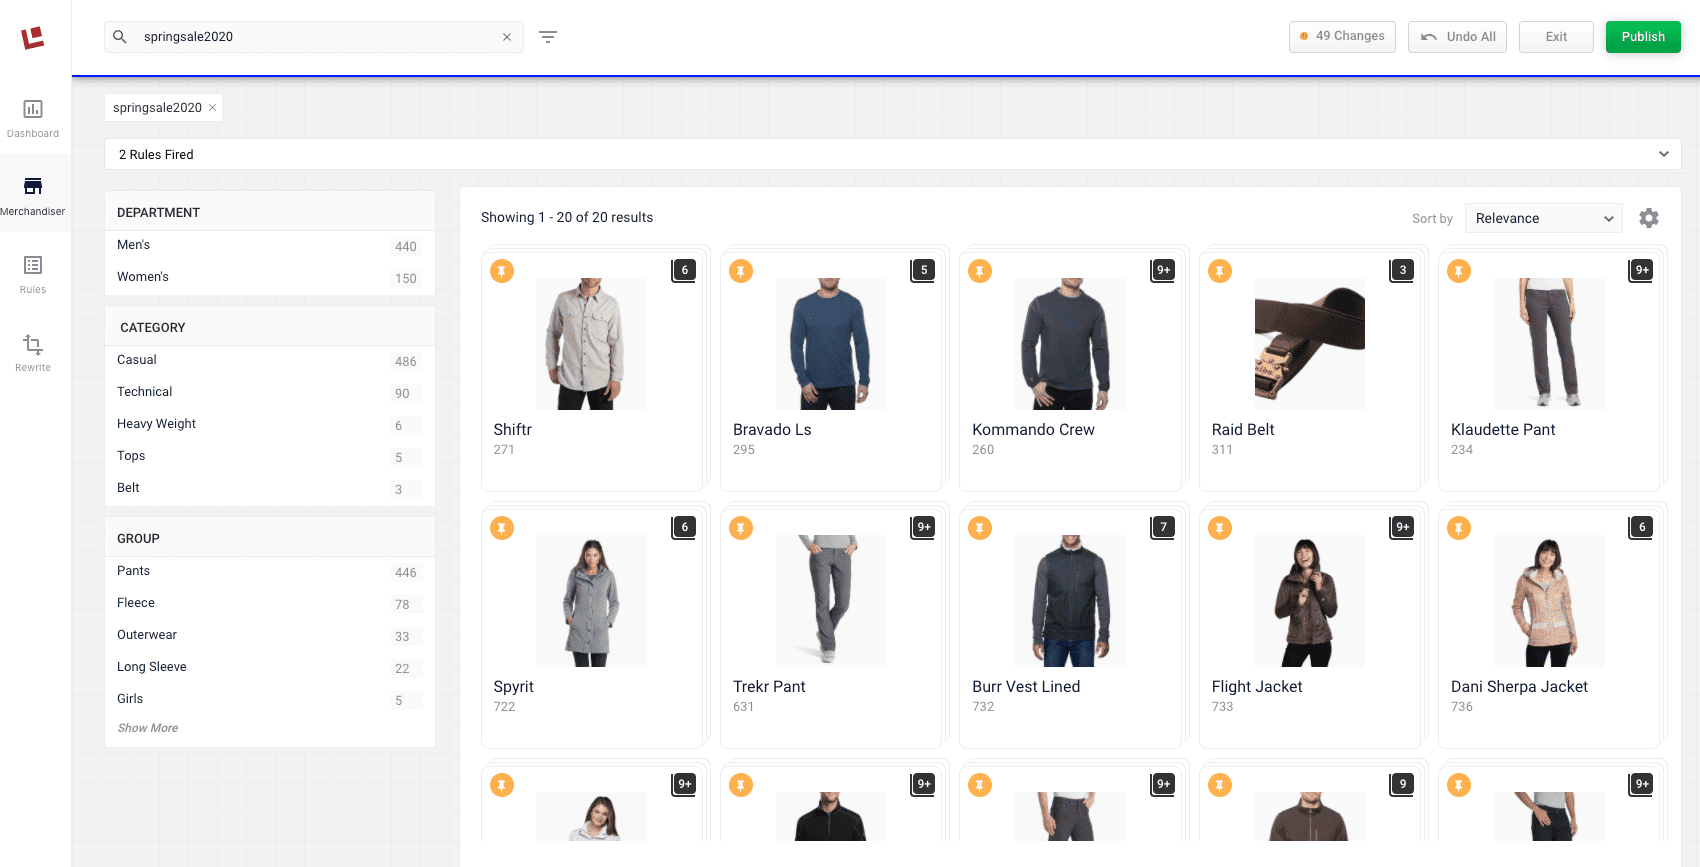Click the app logo in the sidebar
Image resolution: width=1700 pixels, height=867 pixels.
tap(33, 38)
